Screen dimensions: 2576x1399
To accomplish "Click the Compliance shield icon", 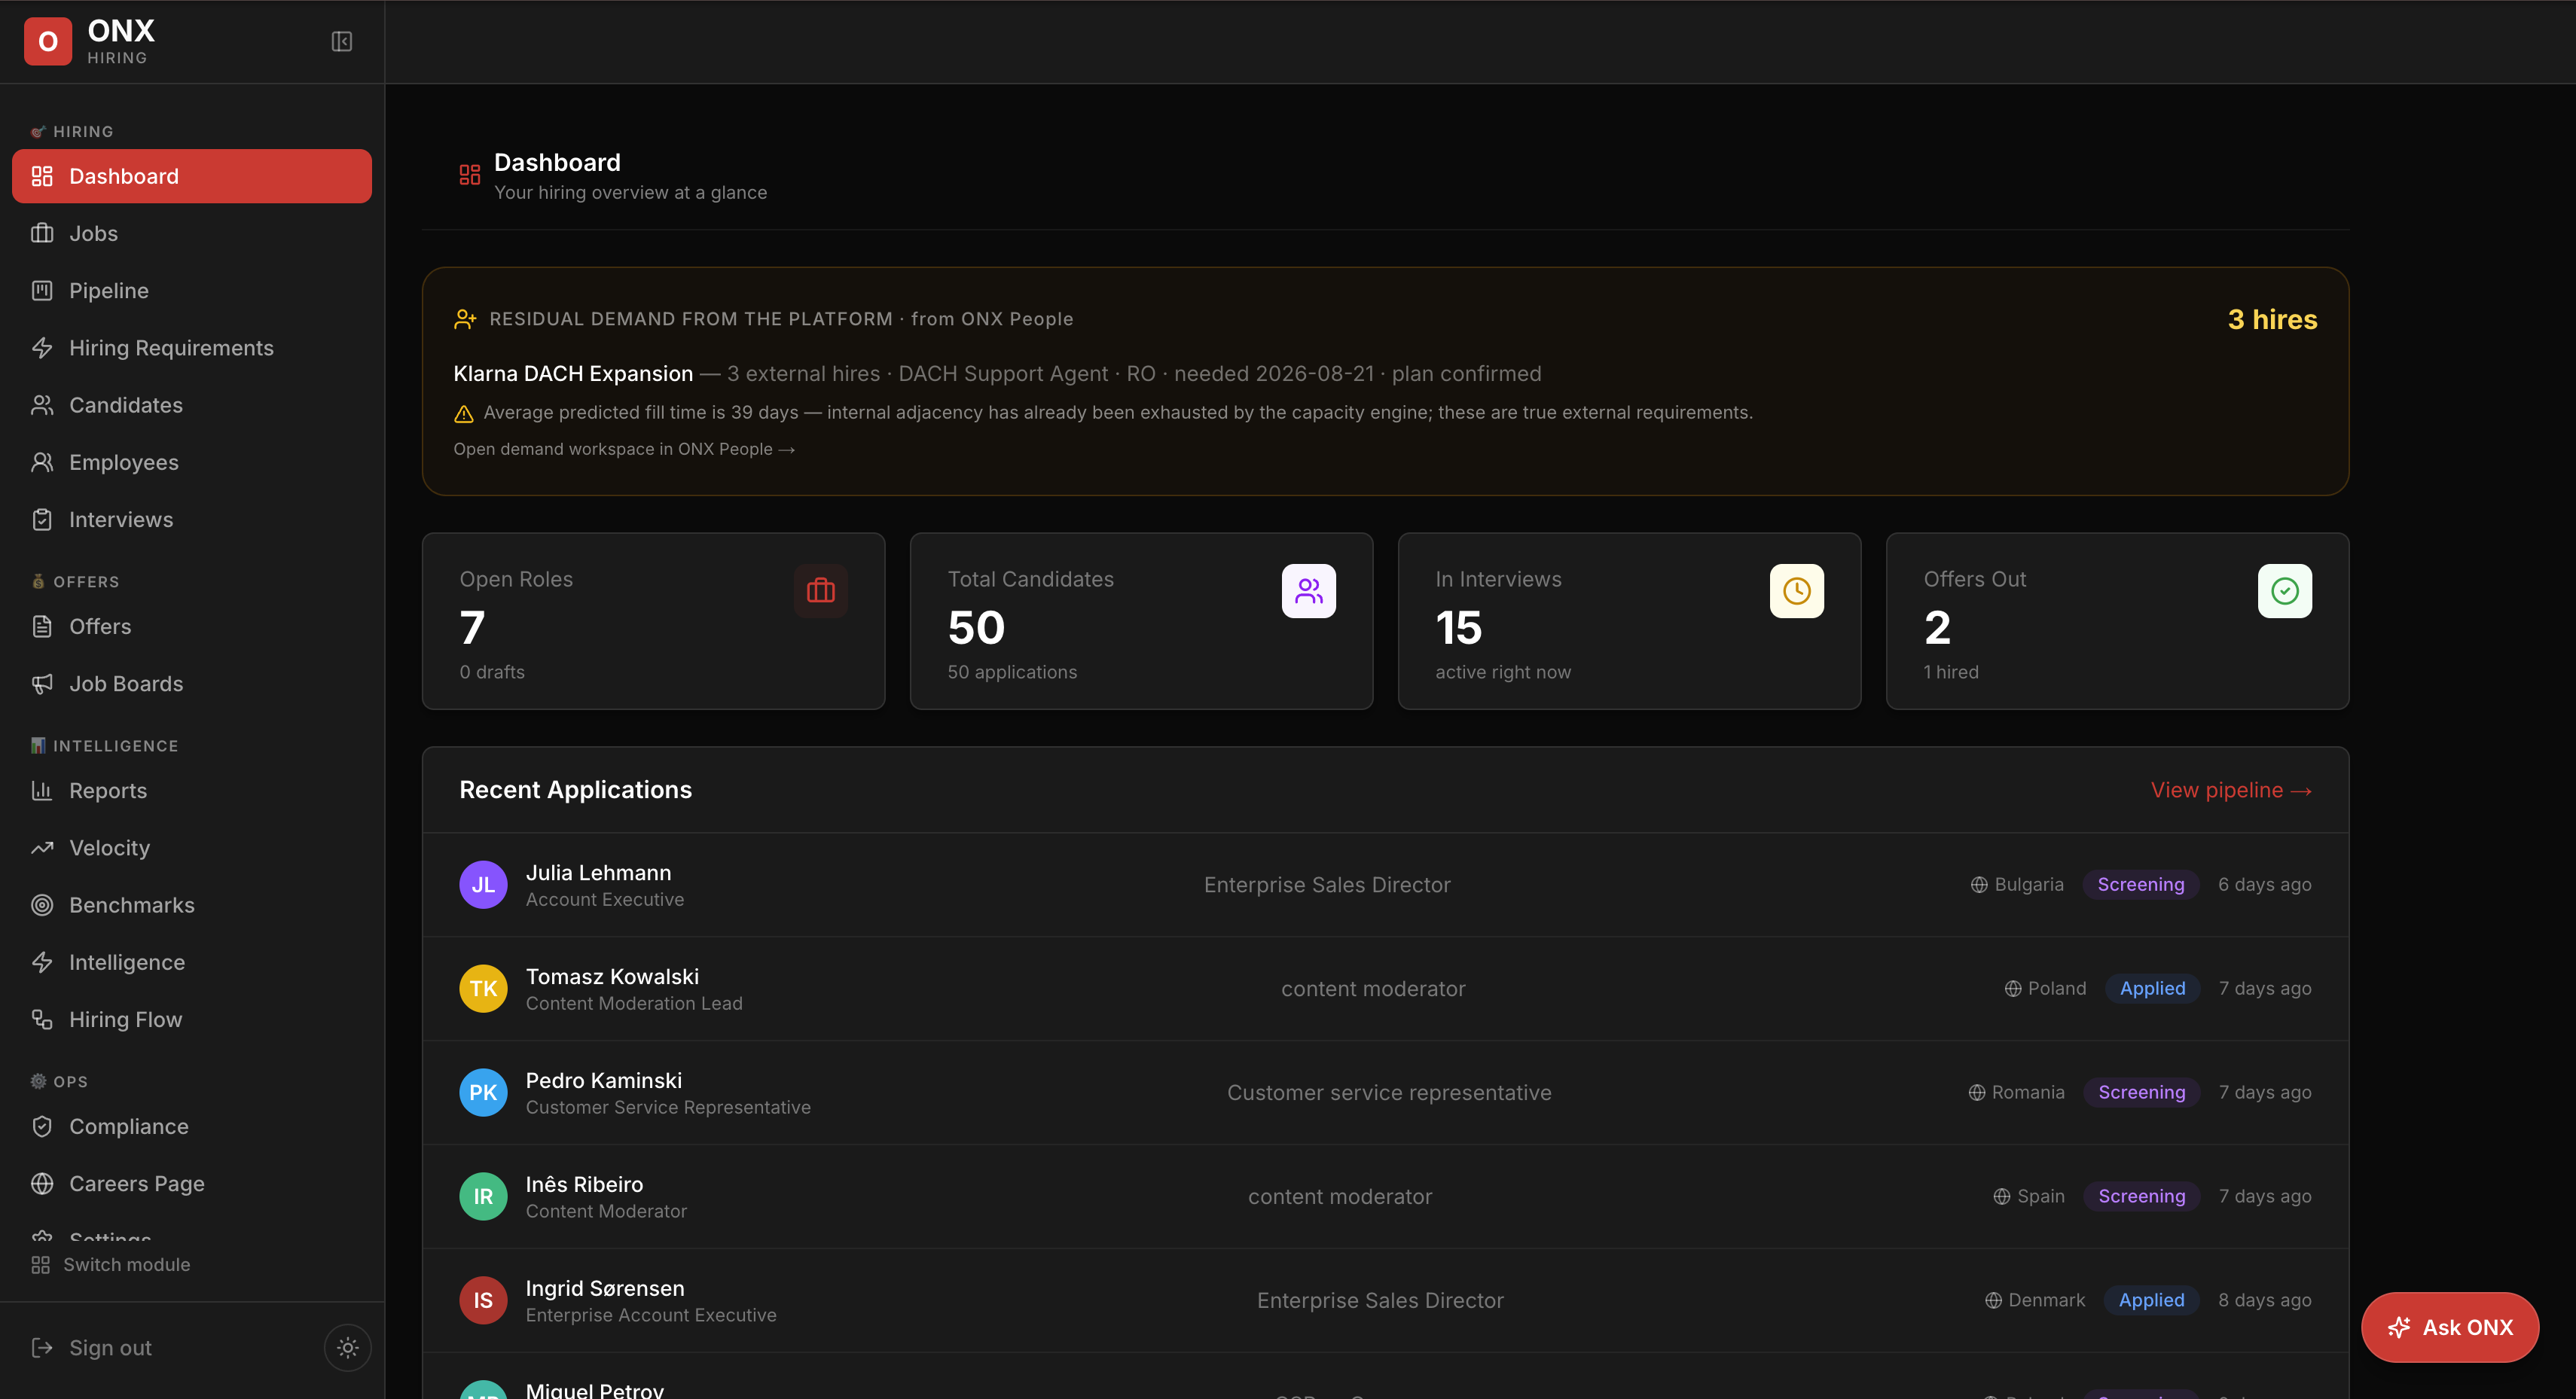I will click(x=42, y=1126).
